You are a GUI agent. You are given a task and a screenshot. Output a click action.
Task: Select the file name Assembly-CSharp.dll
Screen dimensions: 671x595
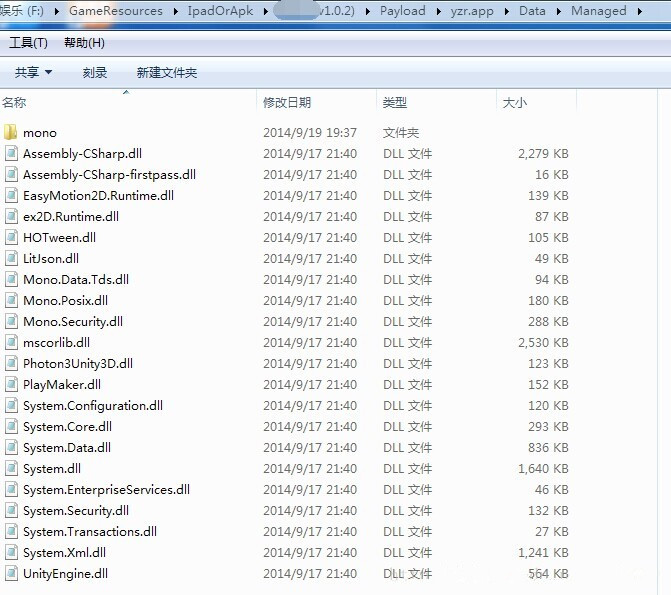pos(82,153)
